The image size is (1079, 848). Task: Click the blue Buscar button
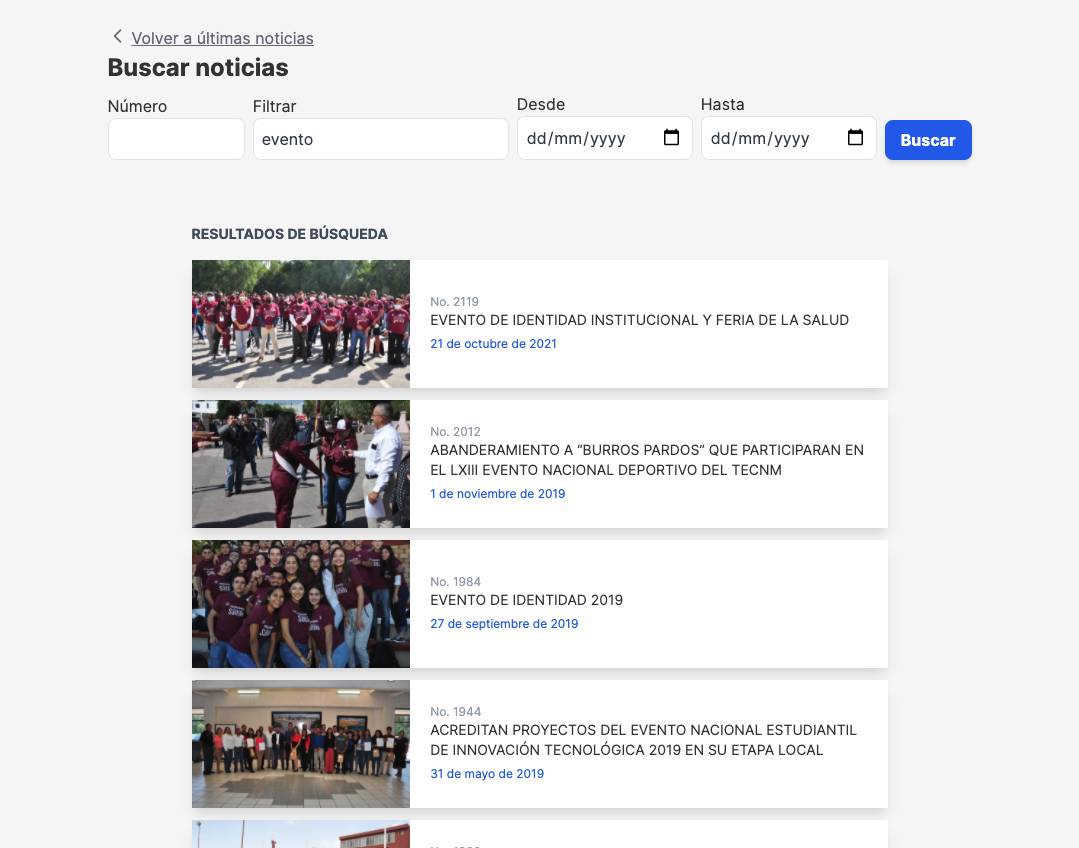pyautogui.click(x=928, y=140)
